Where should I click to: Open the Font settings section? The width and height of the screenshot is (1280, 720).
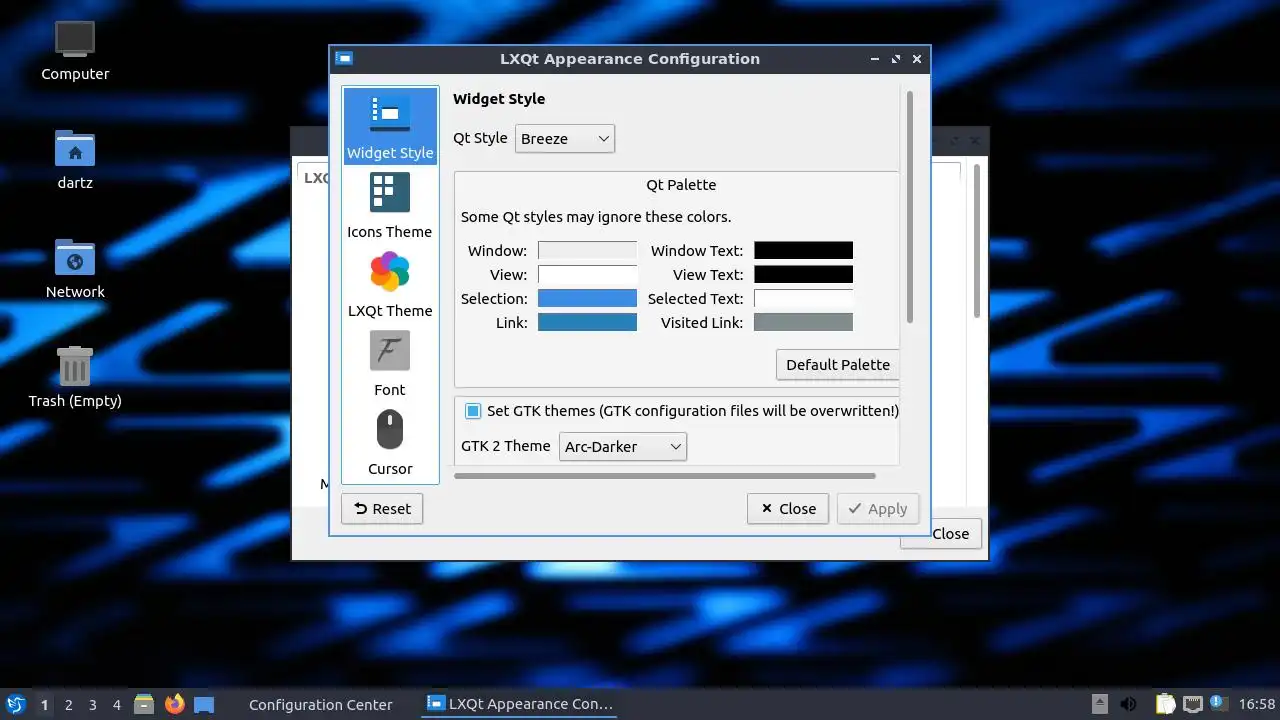click(x=390, y=364)
